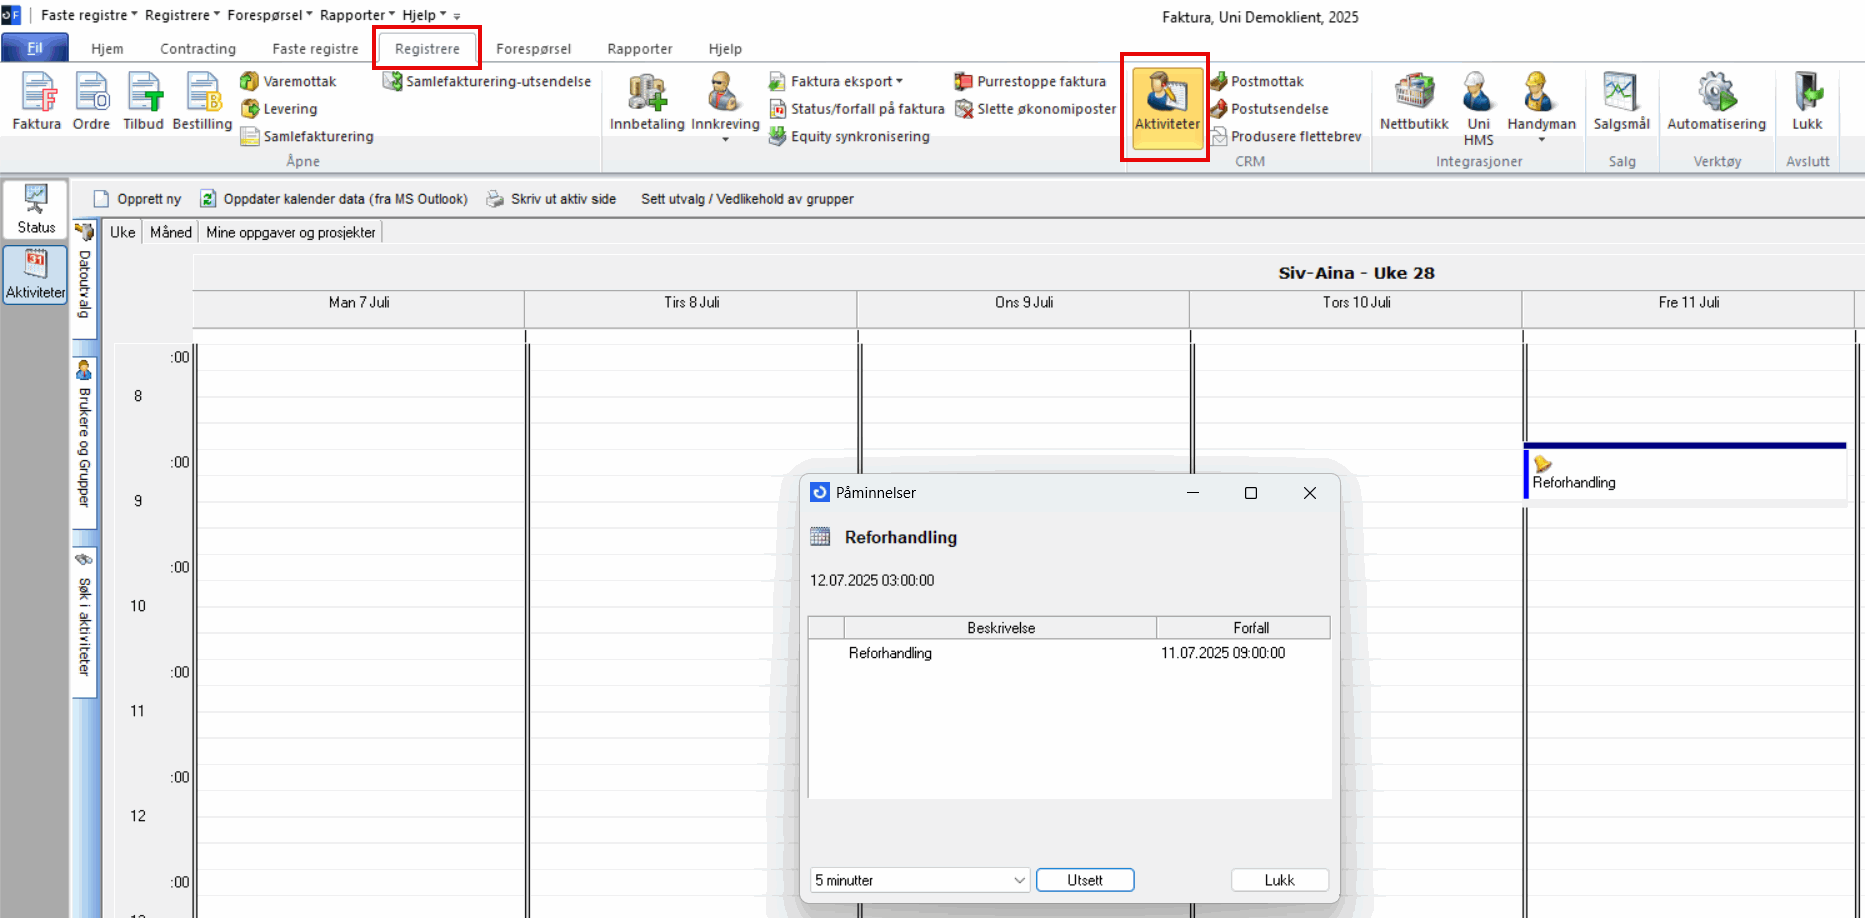Open the Faktura icon in the ribbon
This screenshot has width=1865, height=918.
click(x=37, y=101)
